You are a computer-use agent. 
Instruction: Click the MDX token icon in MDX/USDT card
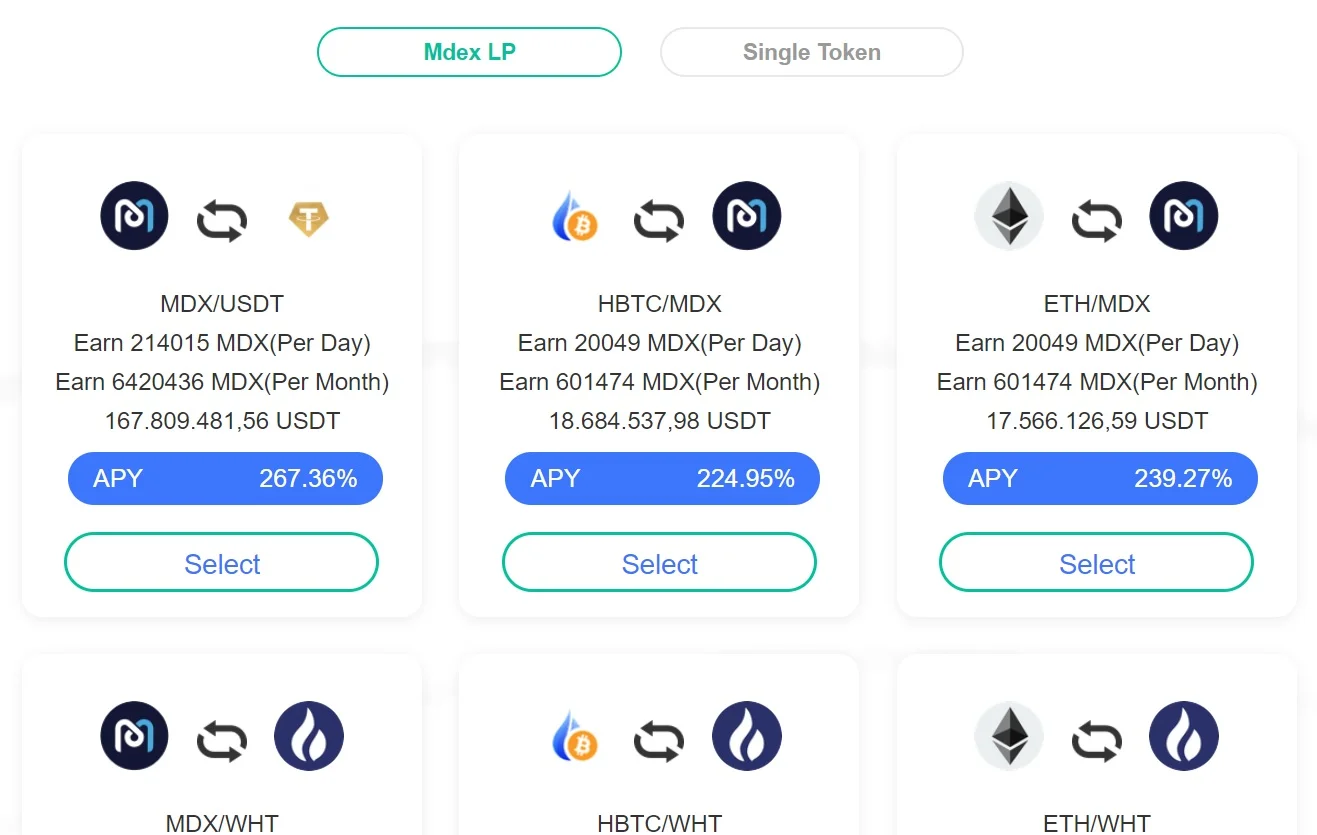point(135,216)
